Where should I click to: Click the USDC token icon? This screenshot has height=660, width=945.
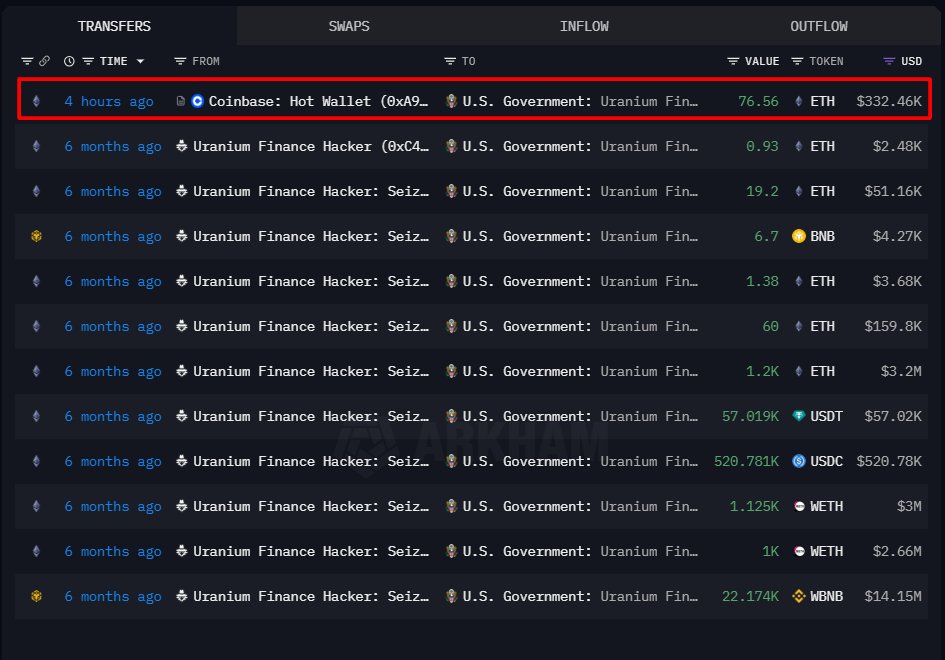point(799,462)
